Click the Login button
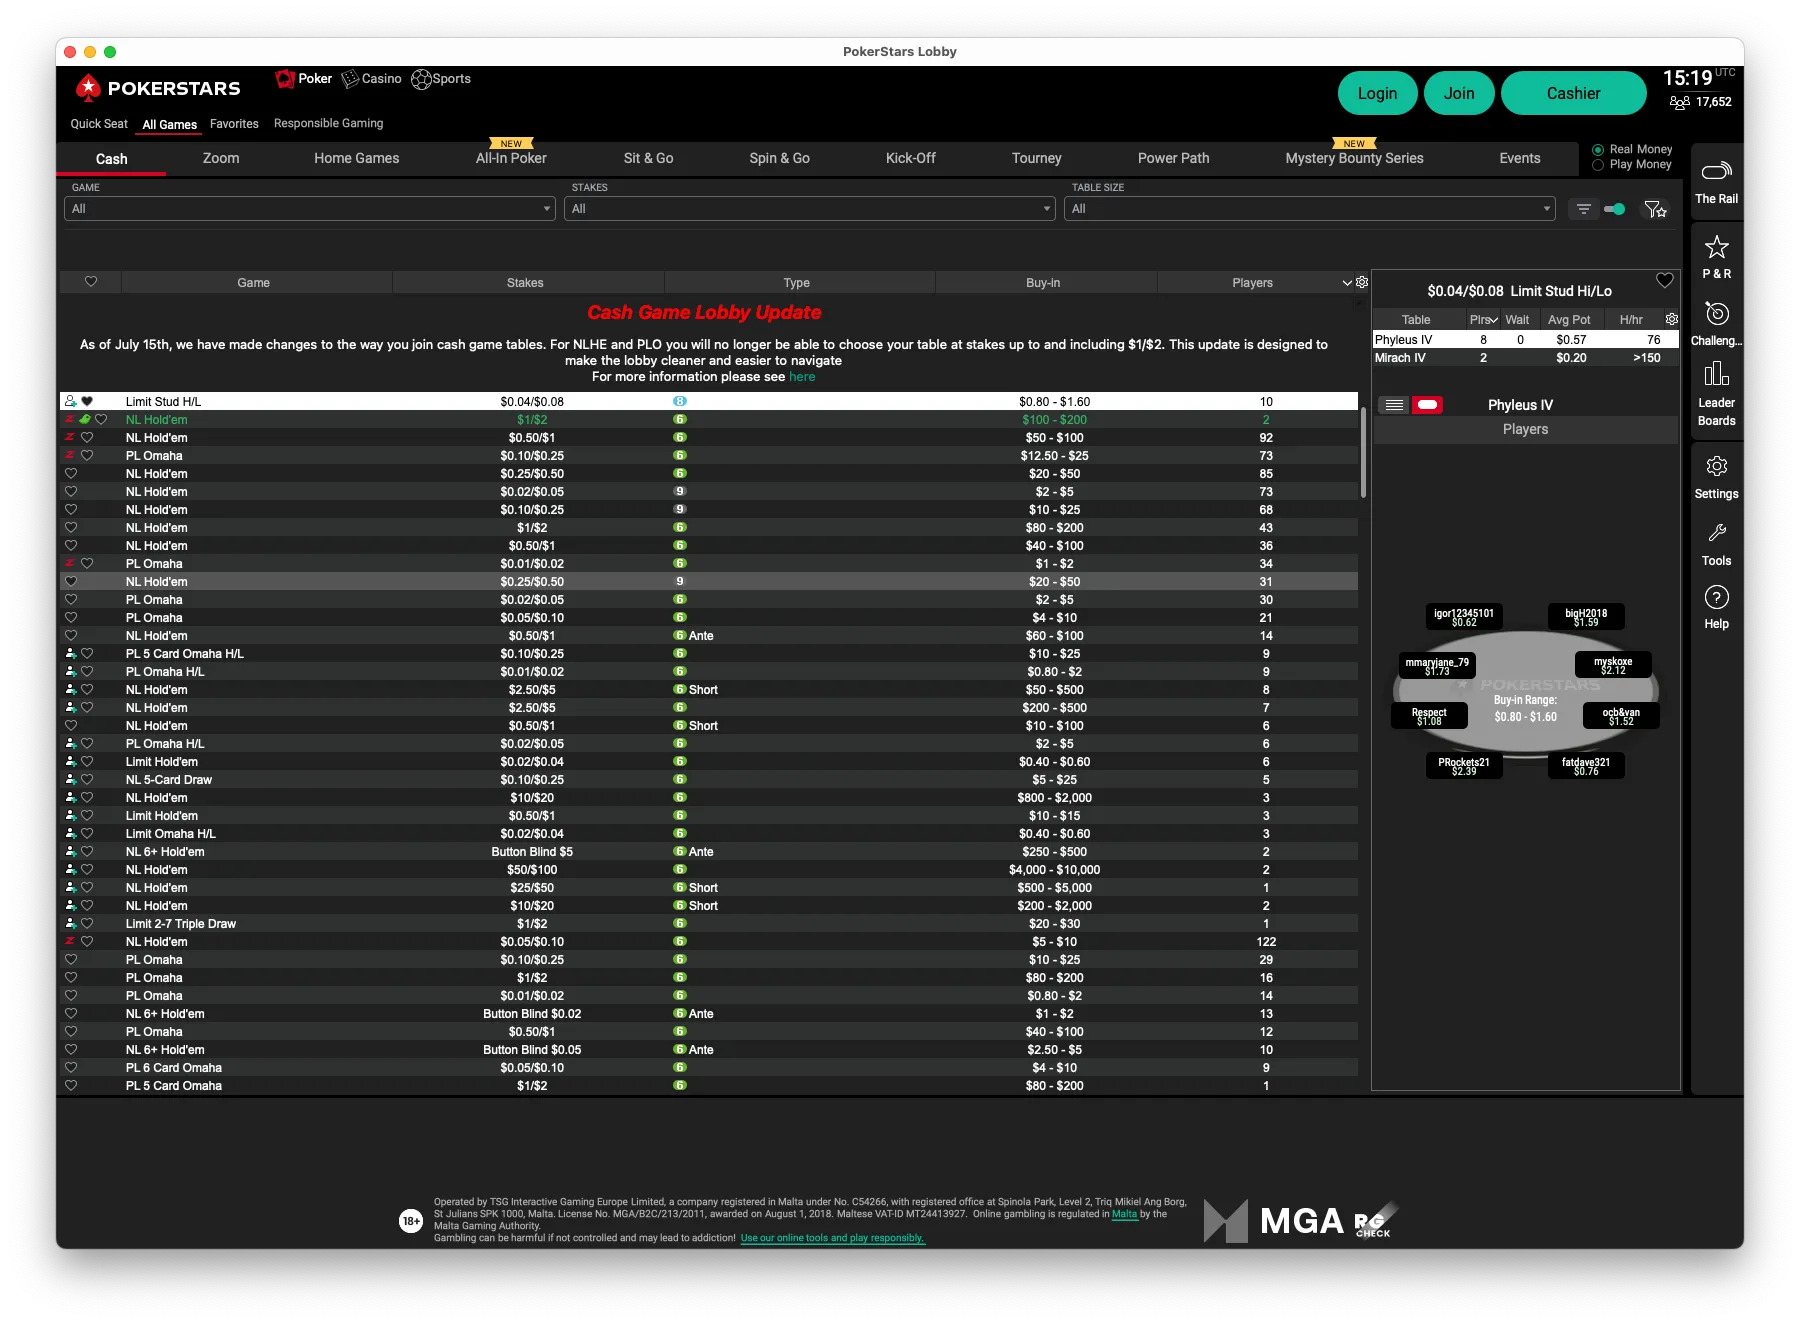The height and width of the screenshot is (1323, 1800). pyautogui.click(x=1377, y=93)
